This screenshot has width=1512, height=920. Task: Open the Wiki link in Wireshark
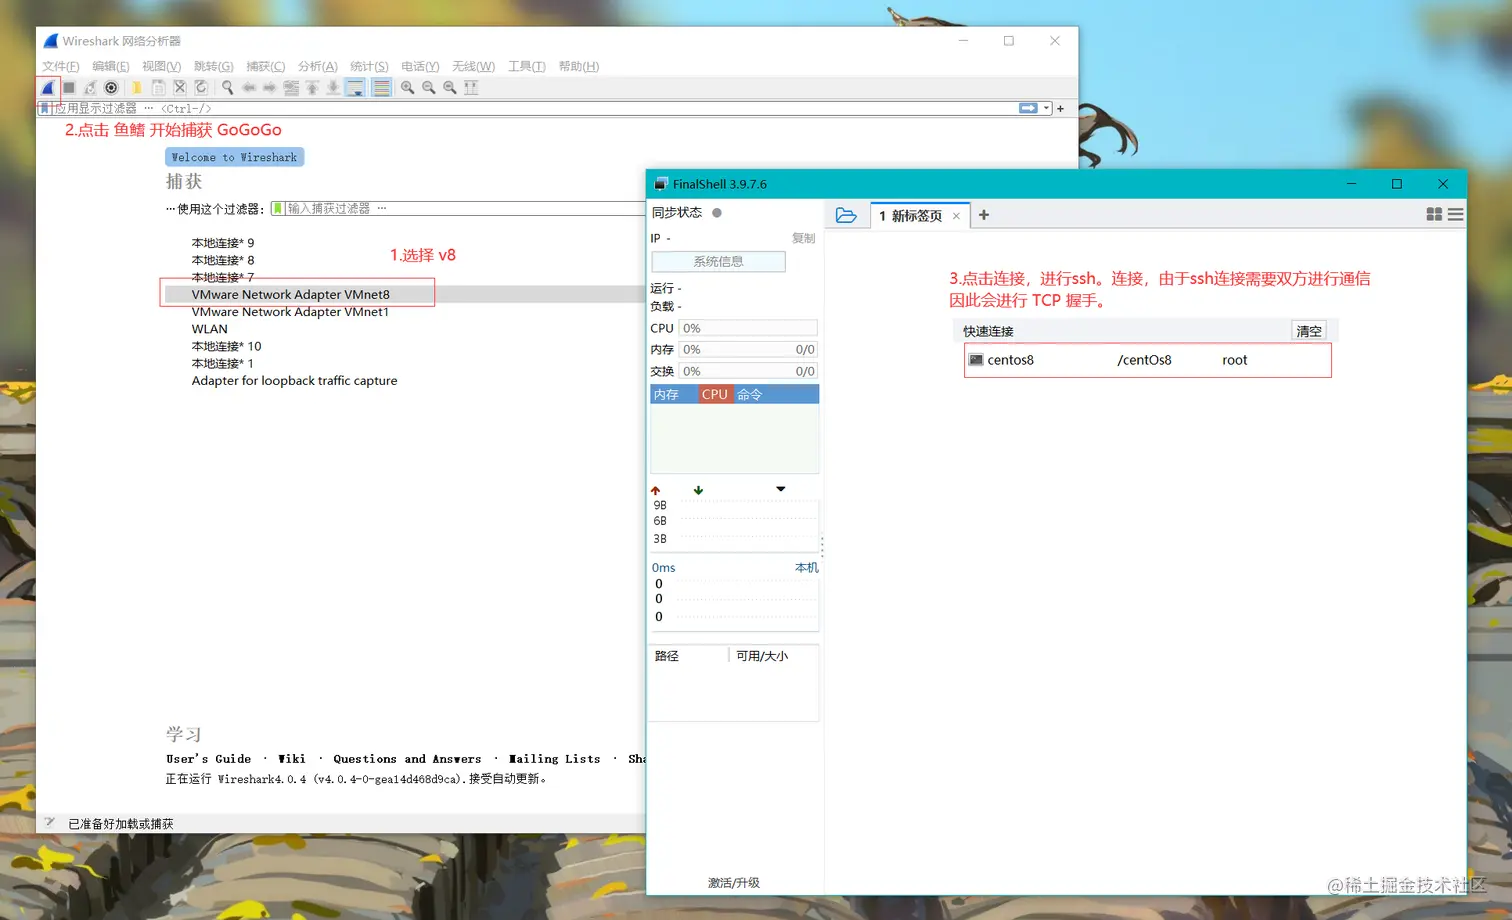coord(291,759)
